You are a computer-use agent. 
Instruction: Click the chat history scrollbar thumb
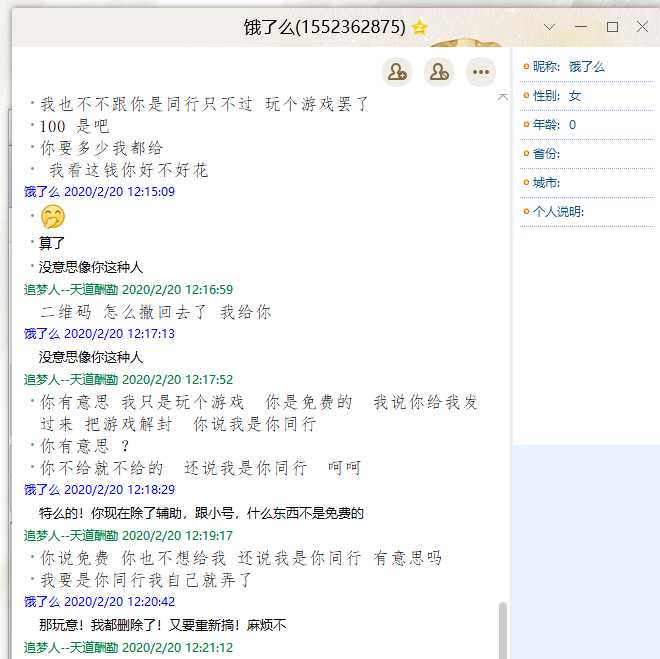[x=502, y=630]
